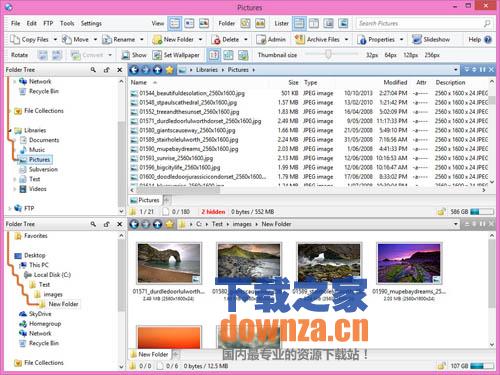Open the FTP menu
The height and width of the screenshot is (375, 500).
[x=48, y=23]
